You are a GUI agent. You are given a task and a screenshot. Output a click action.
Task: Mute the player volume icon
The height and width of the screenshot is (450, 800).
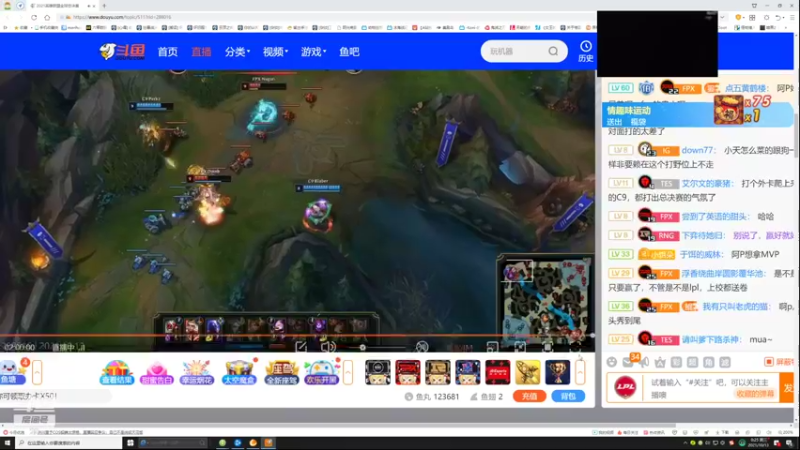[x=328, y=347]
